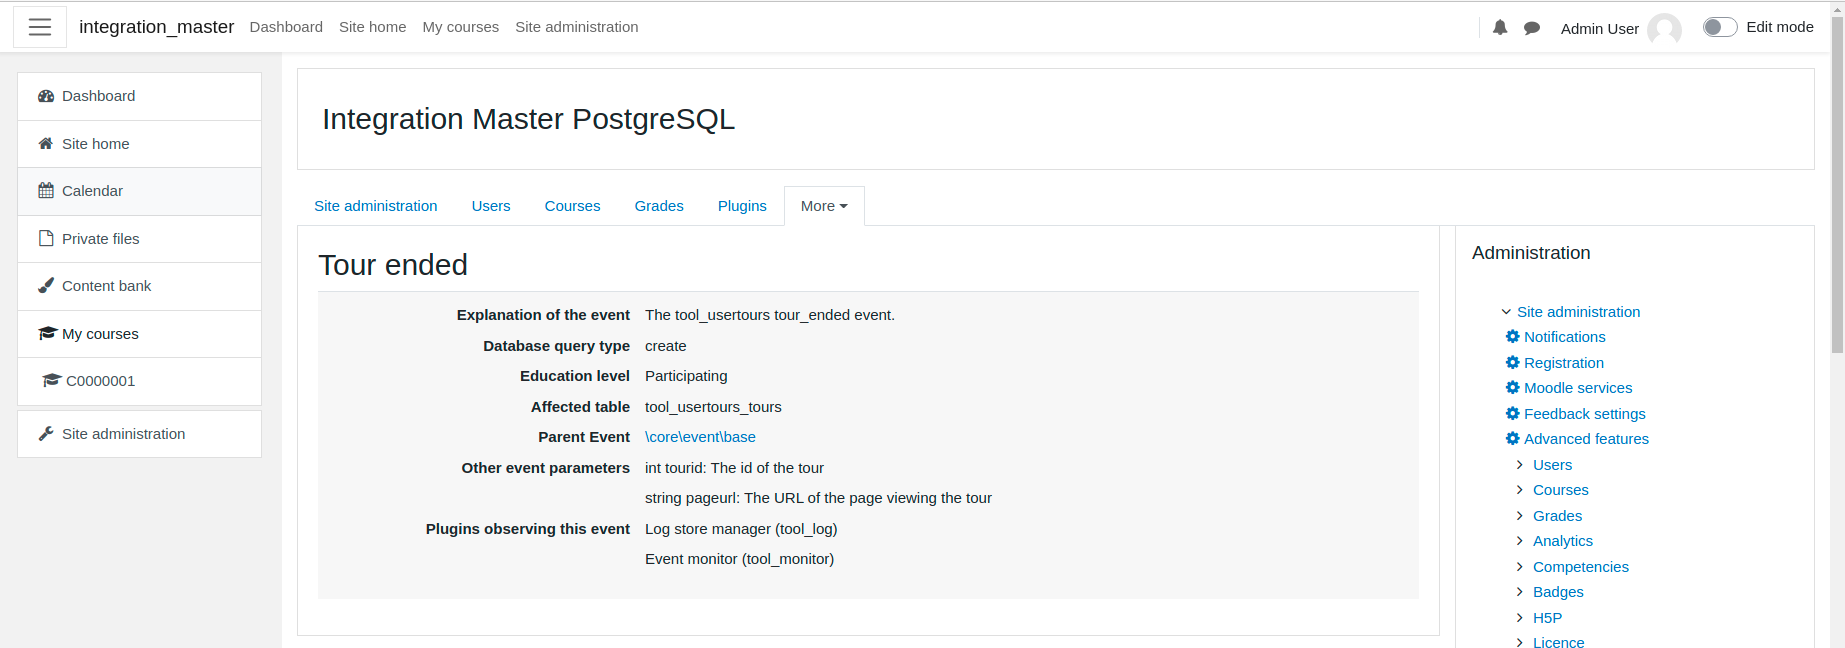Open My courses in top navigation
The height and width of the screenshot is (648, 1845).
[x=461, y=27]
